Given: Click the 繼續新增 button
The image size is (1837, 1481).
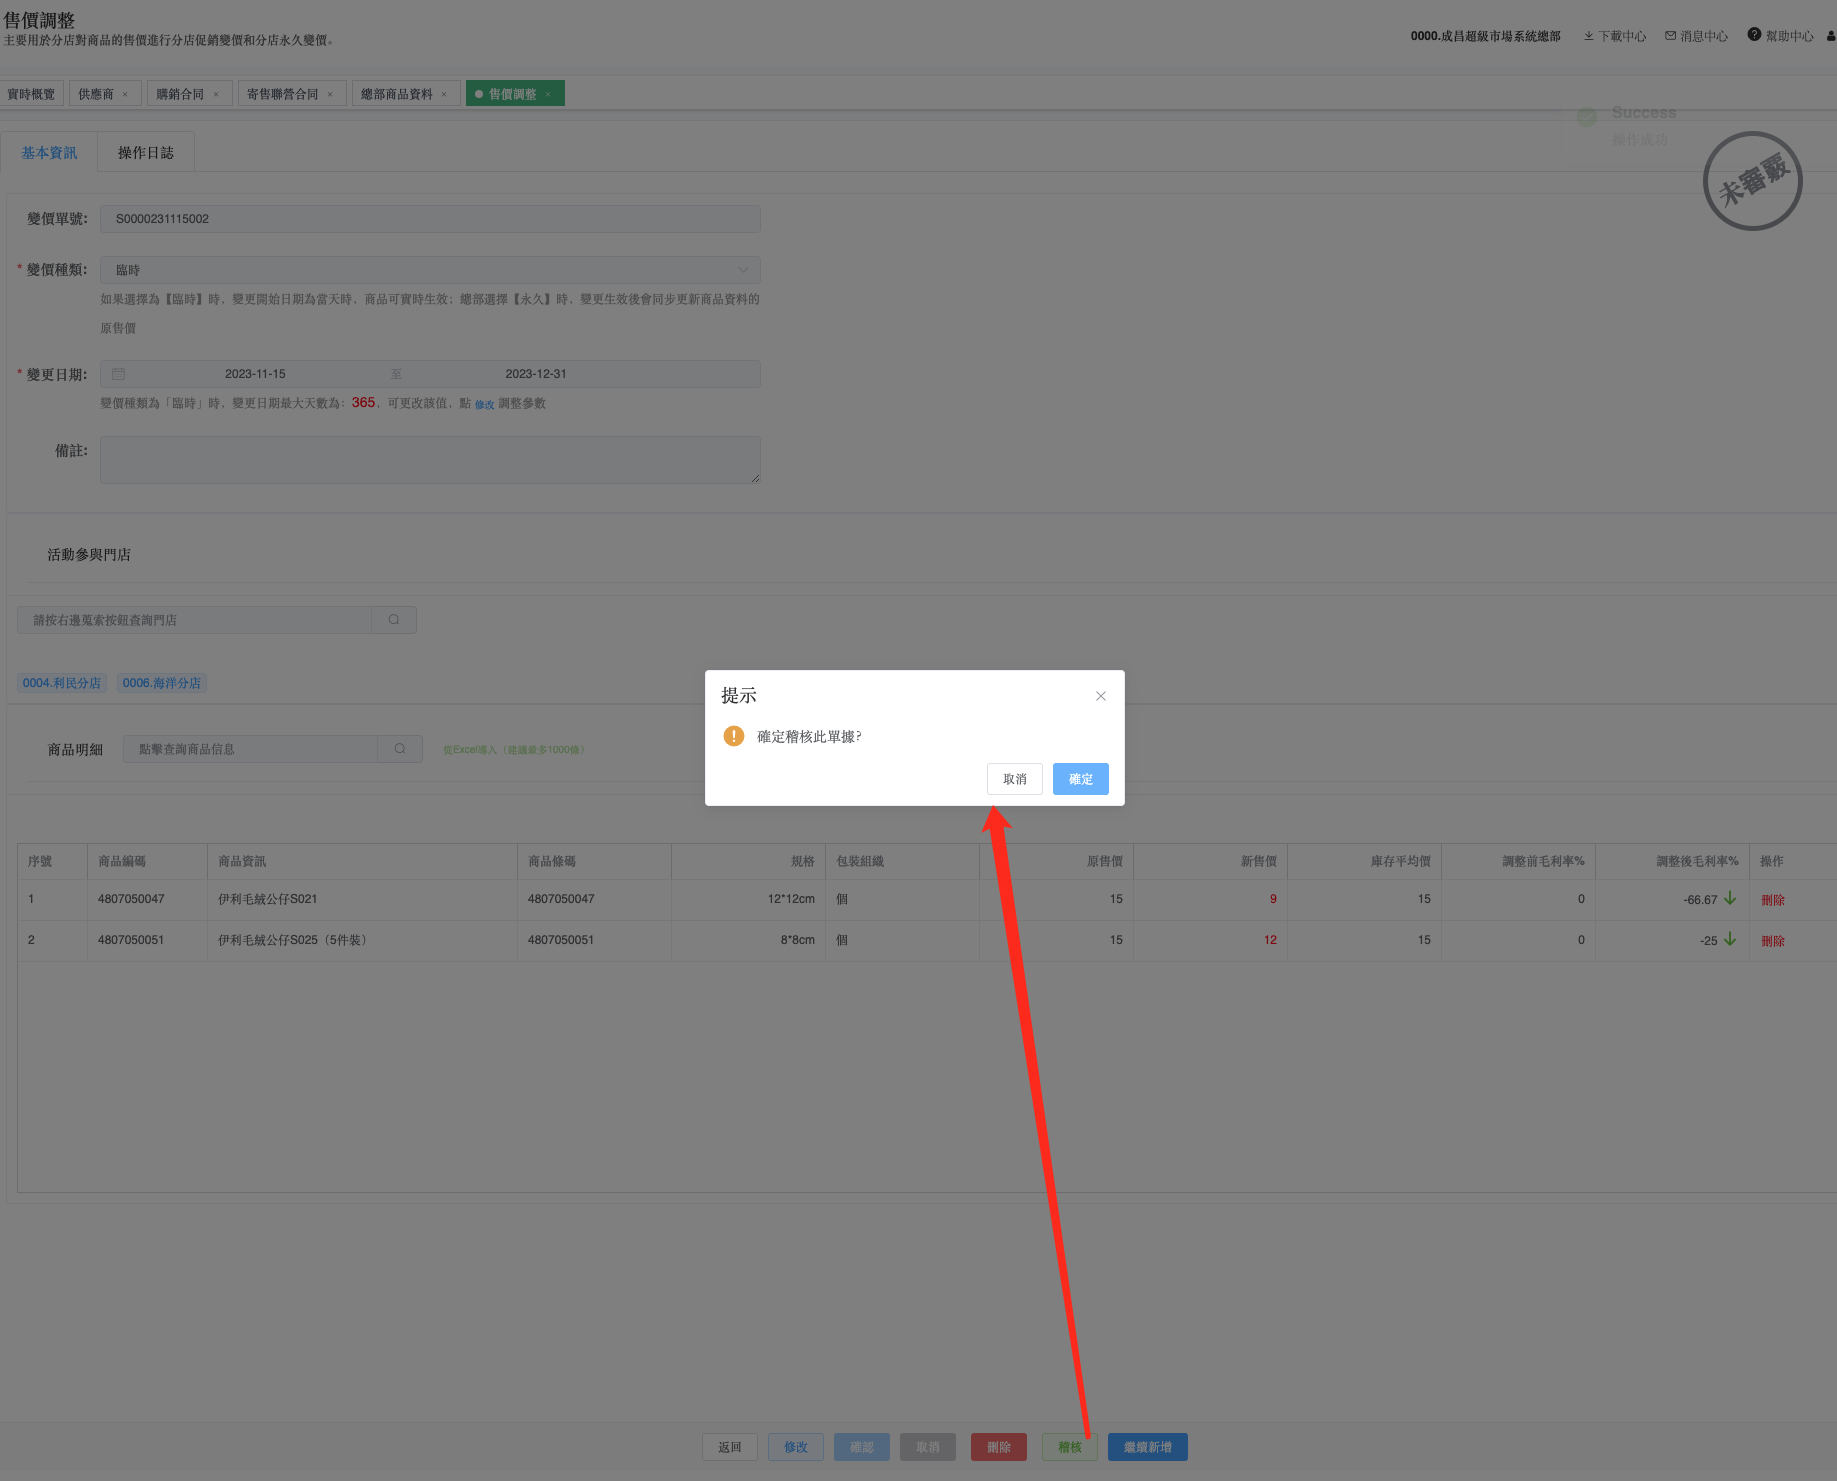Looking at the screenshot, I should (1148, 1447).
